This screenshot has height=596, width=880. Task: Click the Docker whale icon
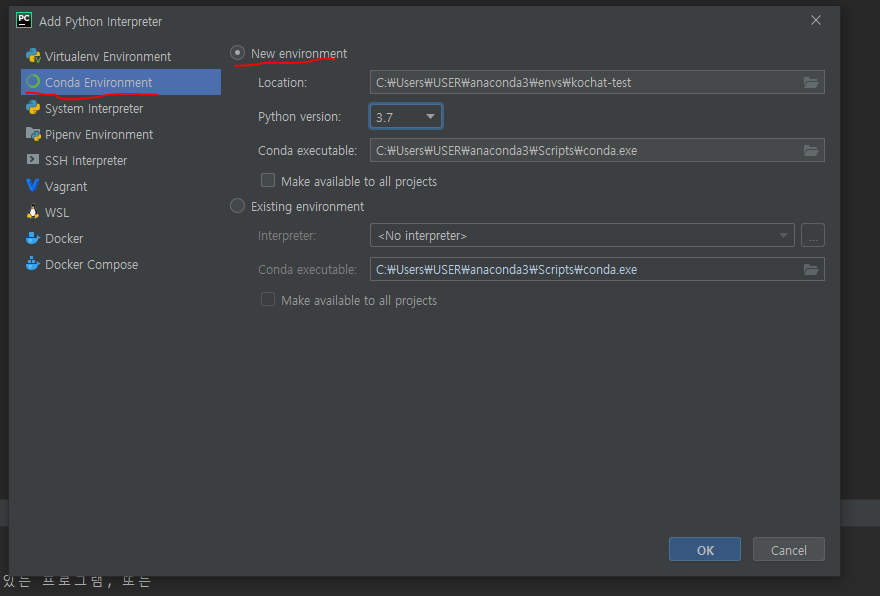33,238
